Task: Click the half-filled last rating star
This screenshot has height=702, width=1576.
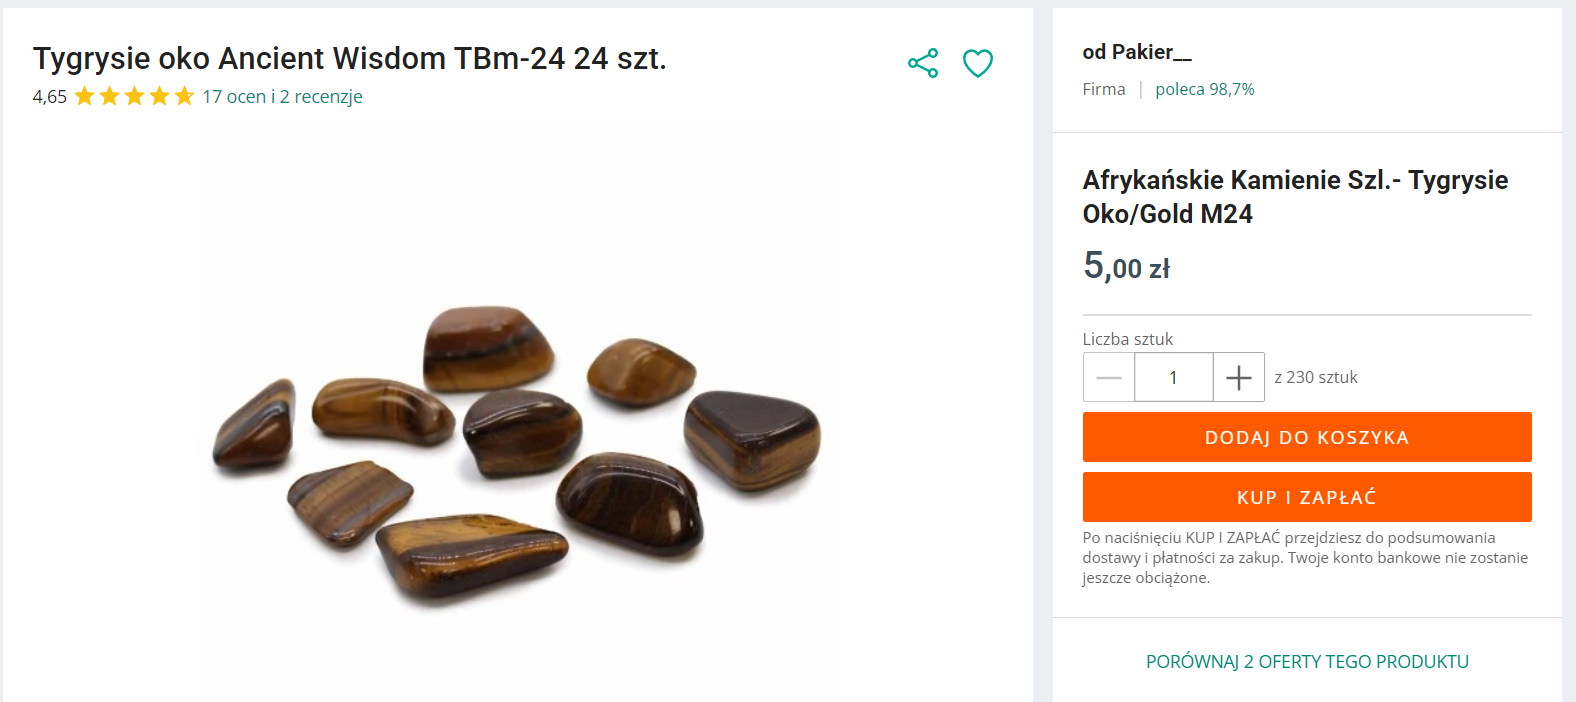Action: coord(184,96)
